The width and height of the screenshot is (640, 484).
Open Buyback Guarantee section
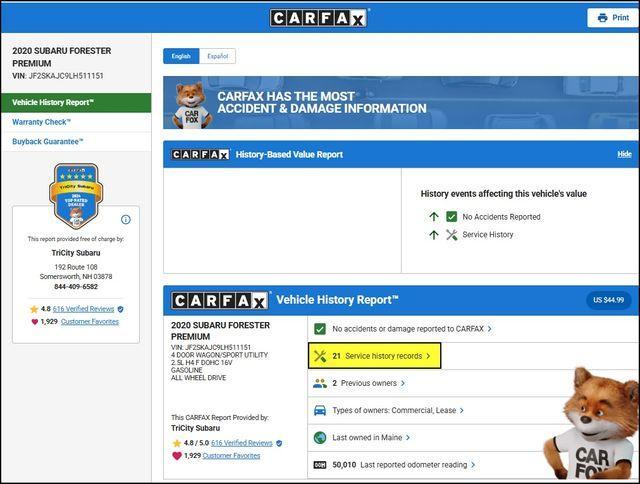pos(48,142)
